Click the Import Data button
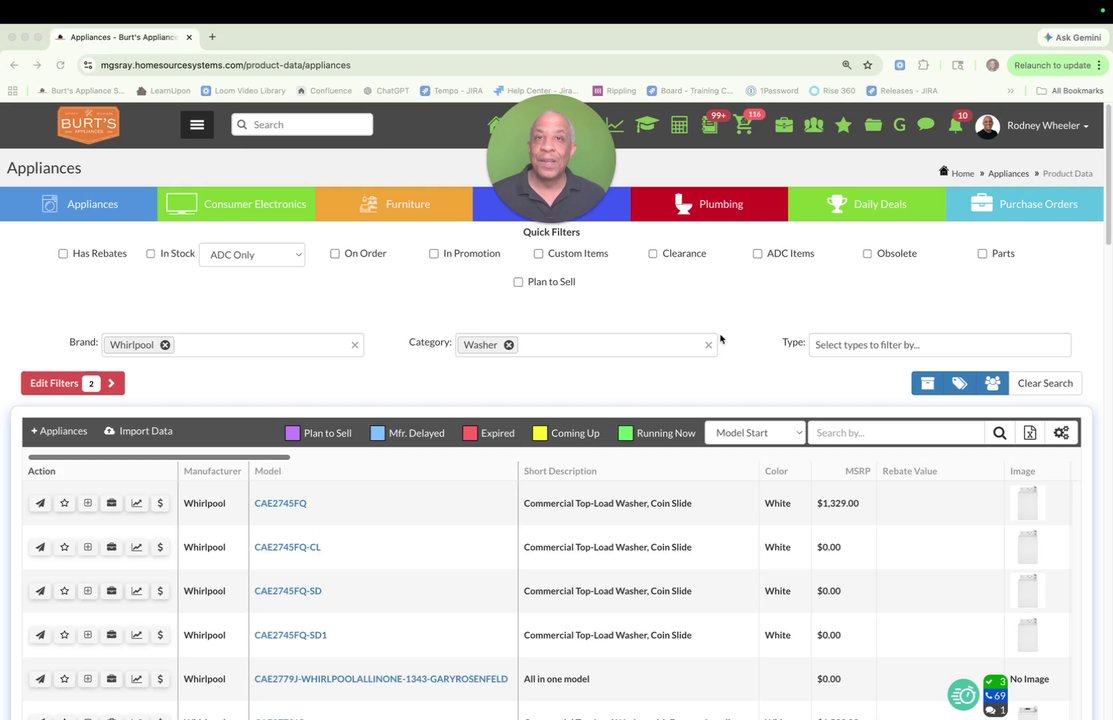 (x=138, y=431)
